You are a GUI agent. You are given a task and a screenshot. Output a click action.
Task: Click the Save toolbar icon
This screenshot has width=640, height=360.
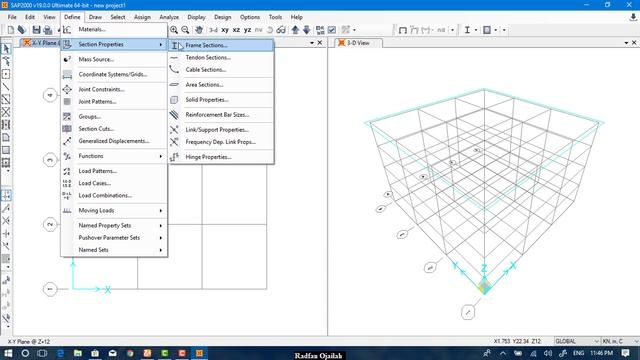37,30
